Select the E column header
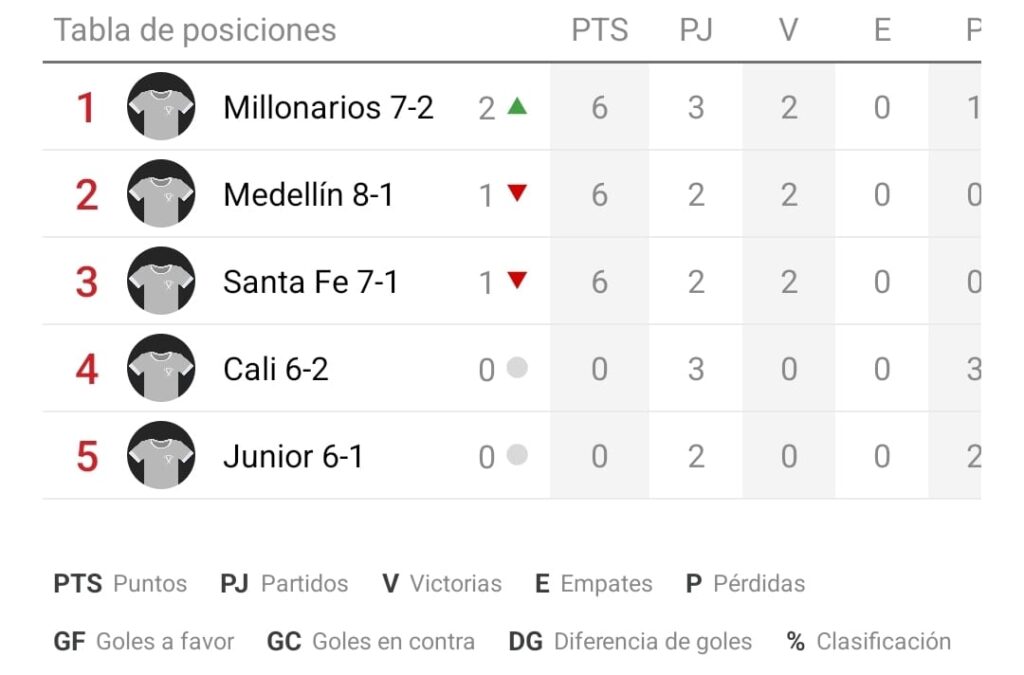The width and height of the screenshot is (1024, 675). pyautogui.click(x=882, y=30)
